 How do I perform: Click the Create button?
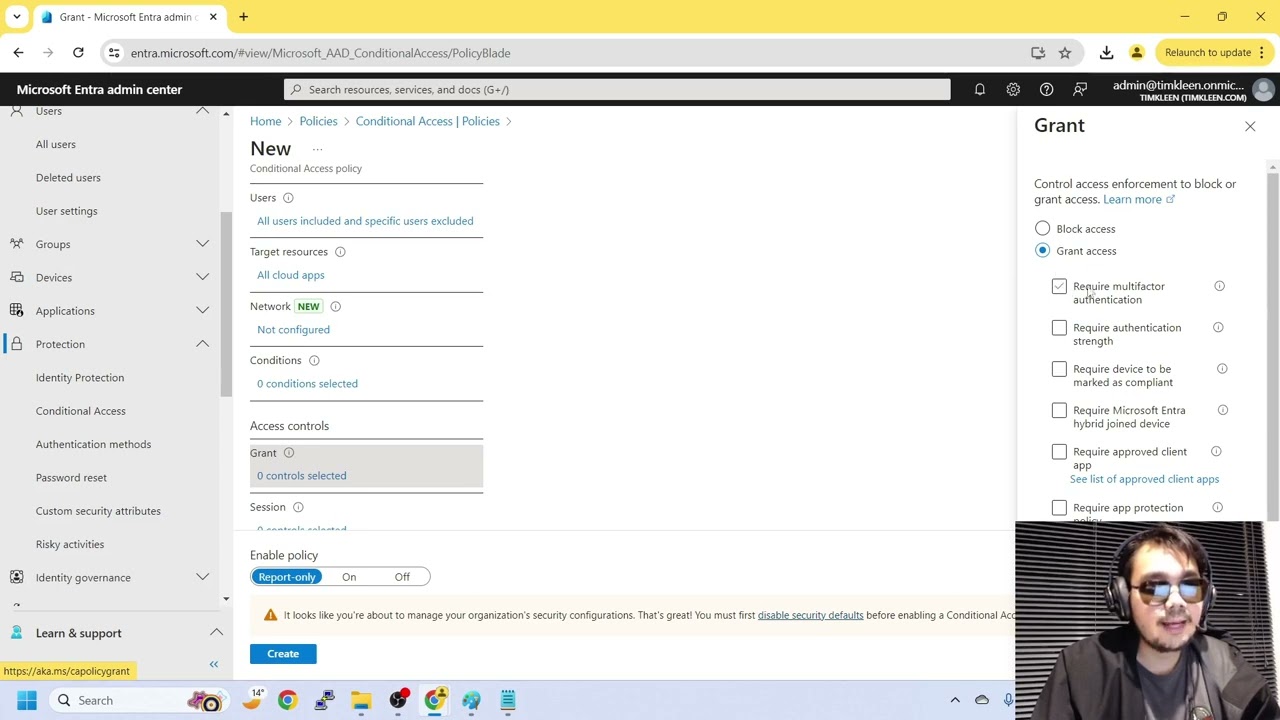click(283, 654)
